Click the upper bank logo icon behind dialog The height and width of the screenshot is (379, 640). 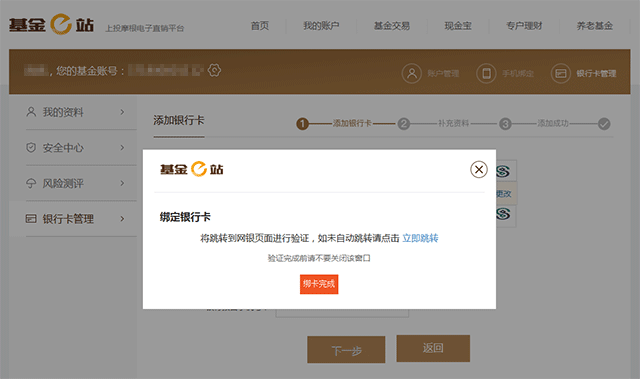click(503, 171)
